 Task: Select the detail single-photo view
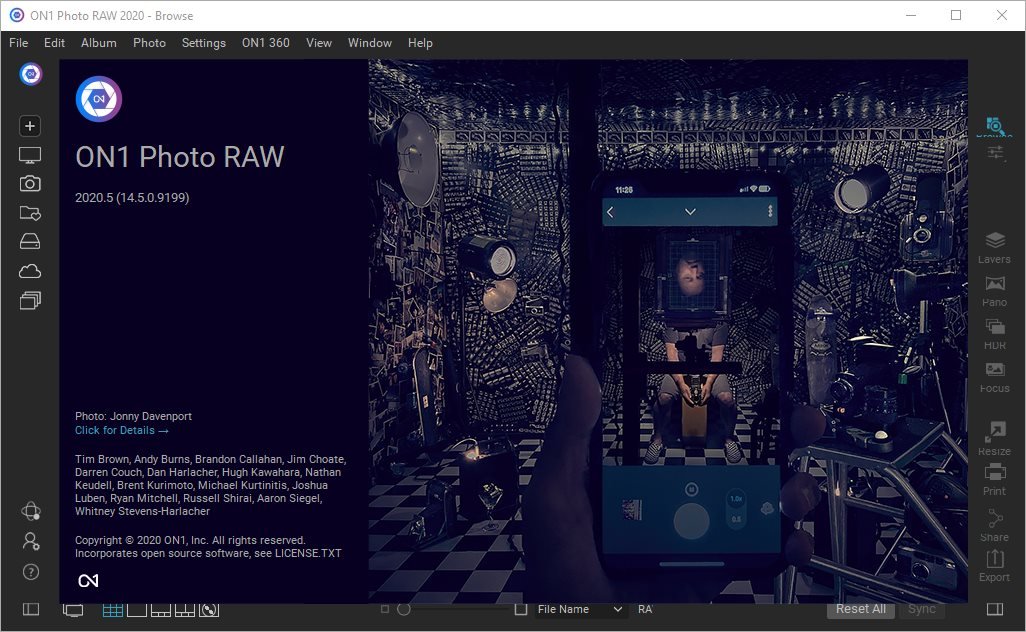(x=137, y=610)
